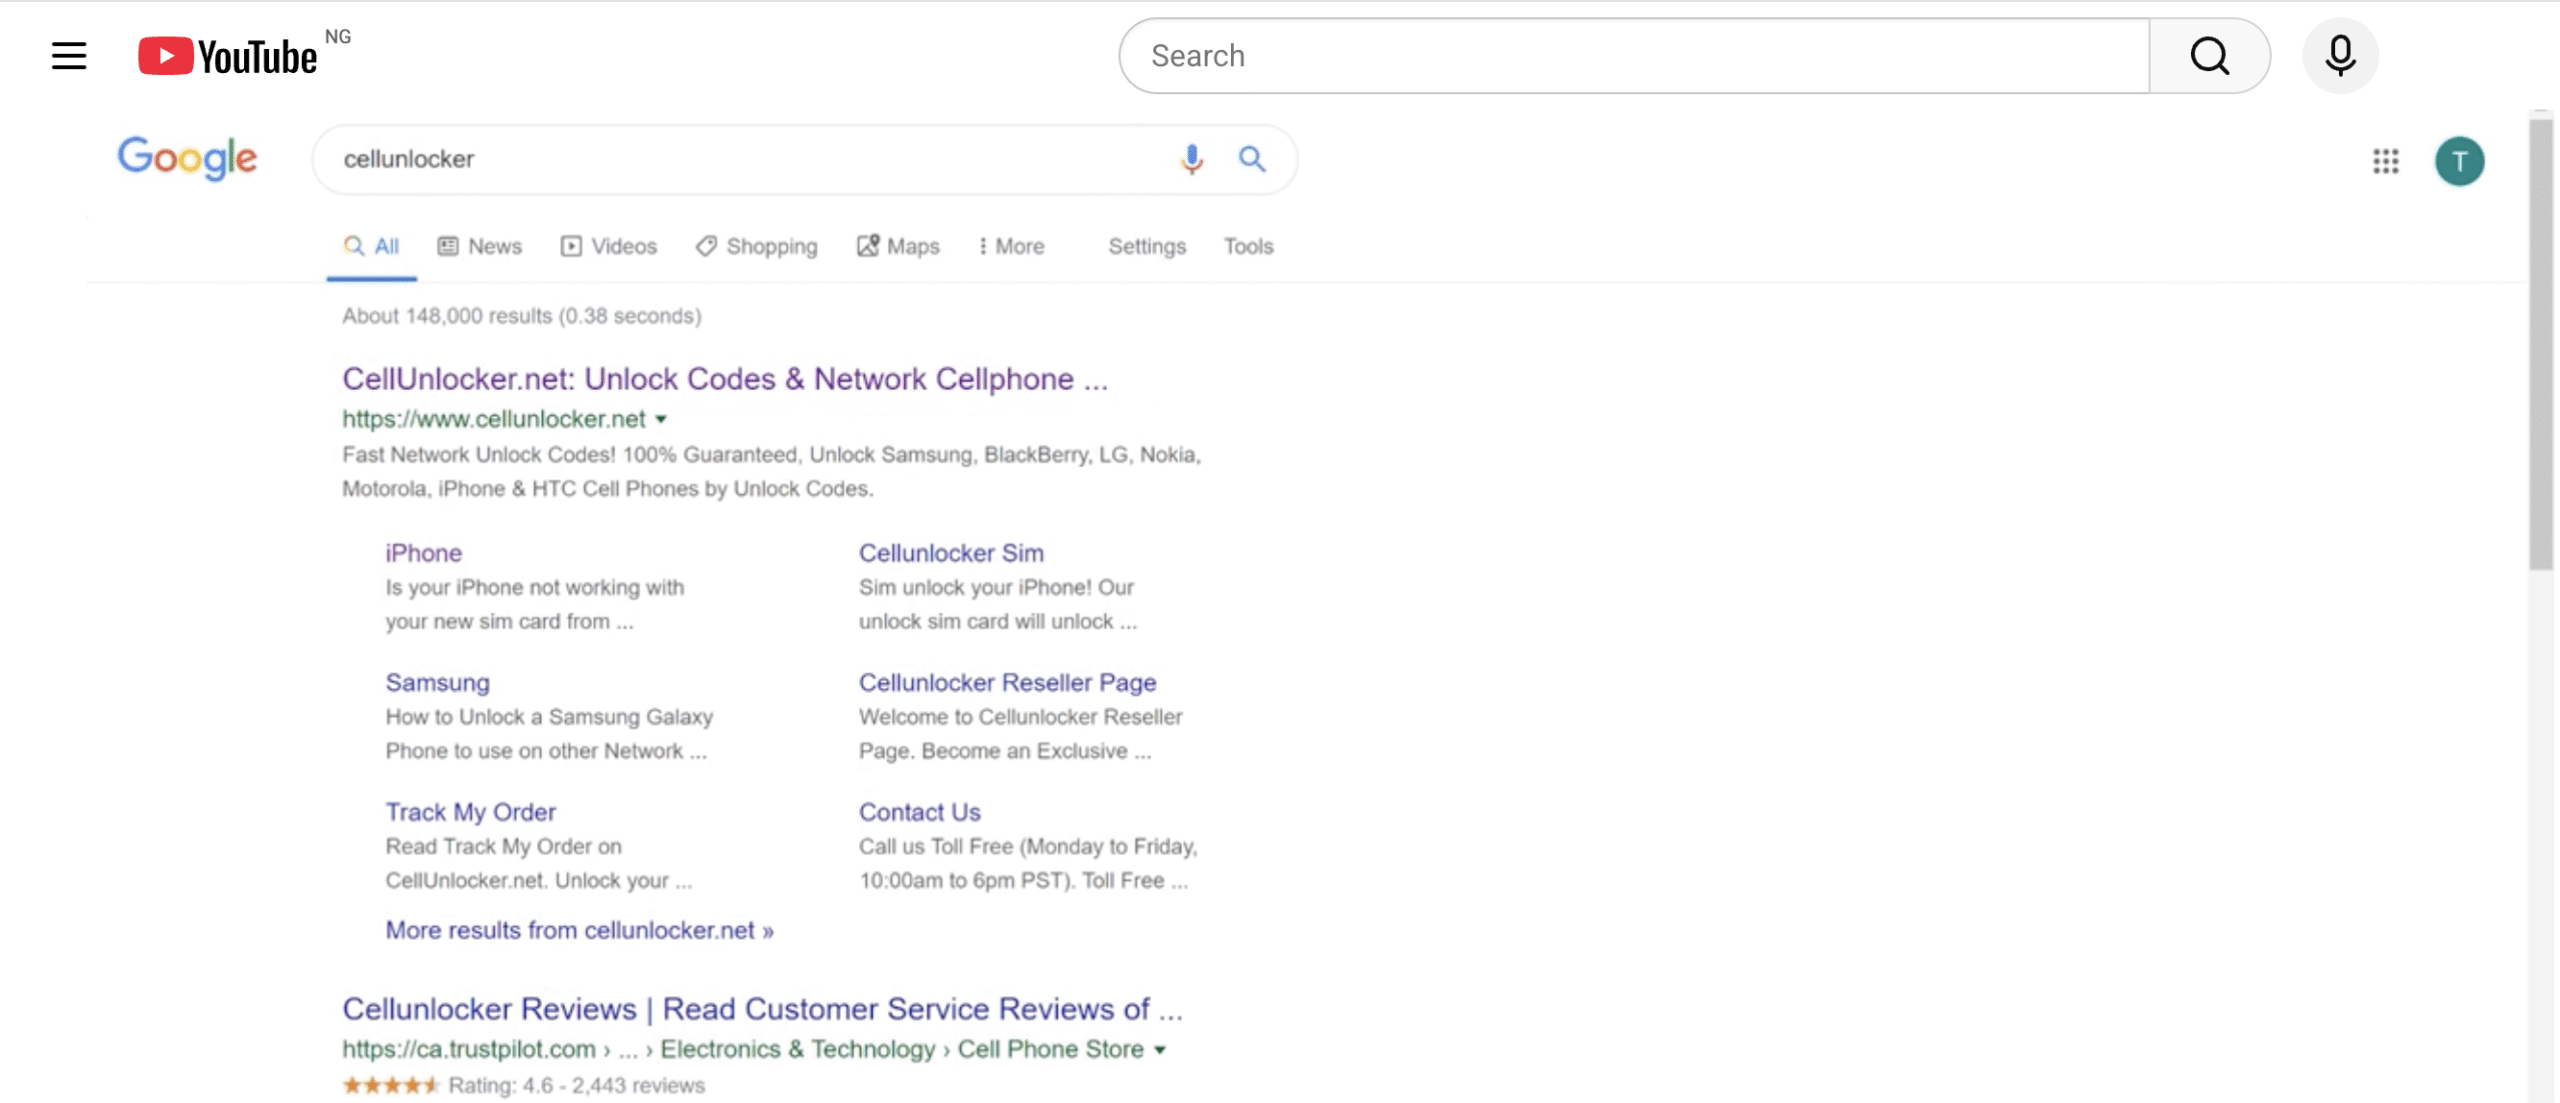This screenshot has height=1103, width=2560.
Task: Open the Contact Us sitelink
Action: tap(919, 812)
